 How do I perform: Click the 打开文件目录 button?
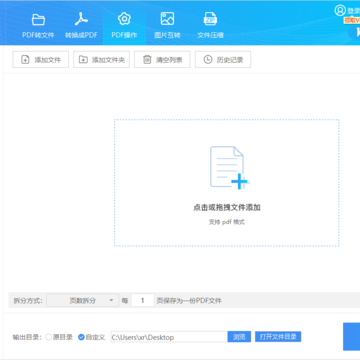(x=278, y=337)
